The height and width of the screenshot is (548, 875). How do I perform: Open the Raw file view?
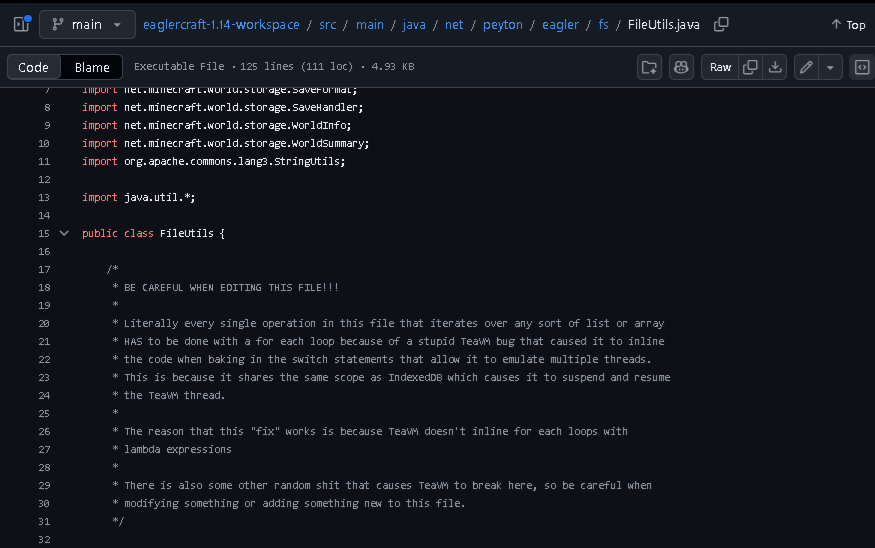[x=720, y=68]
